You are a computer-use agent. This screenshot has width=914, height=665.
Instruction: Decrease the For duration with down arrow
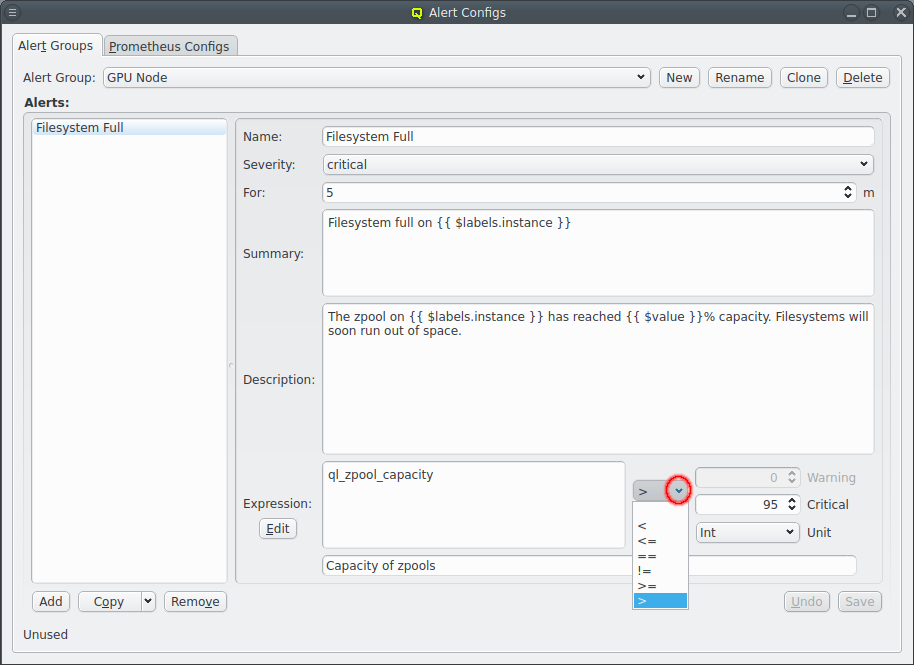848,196
